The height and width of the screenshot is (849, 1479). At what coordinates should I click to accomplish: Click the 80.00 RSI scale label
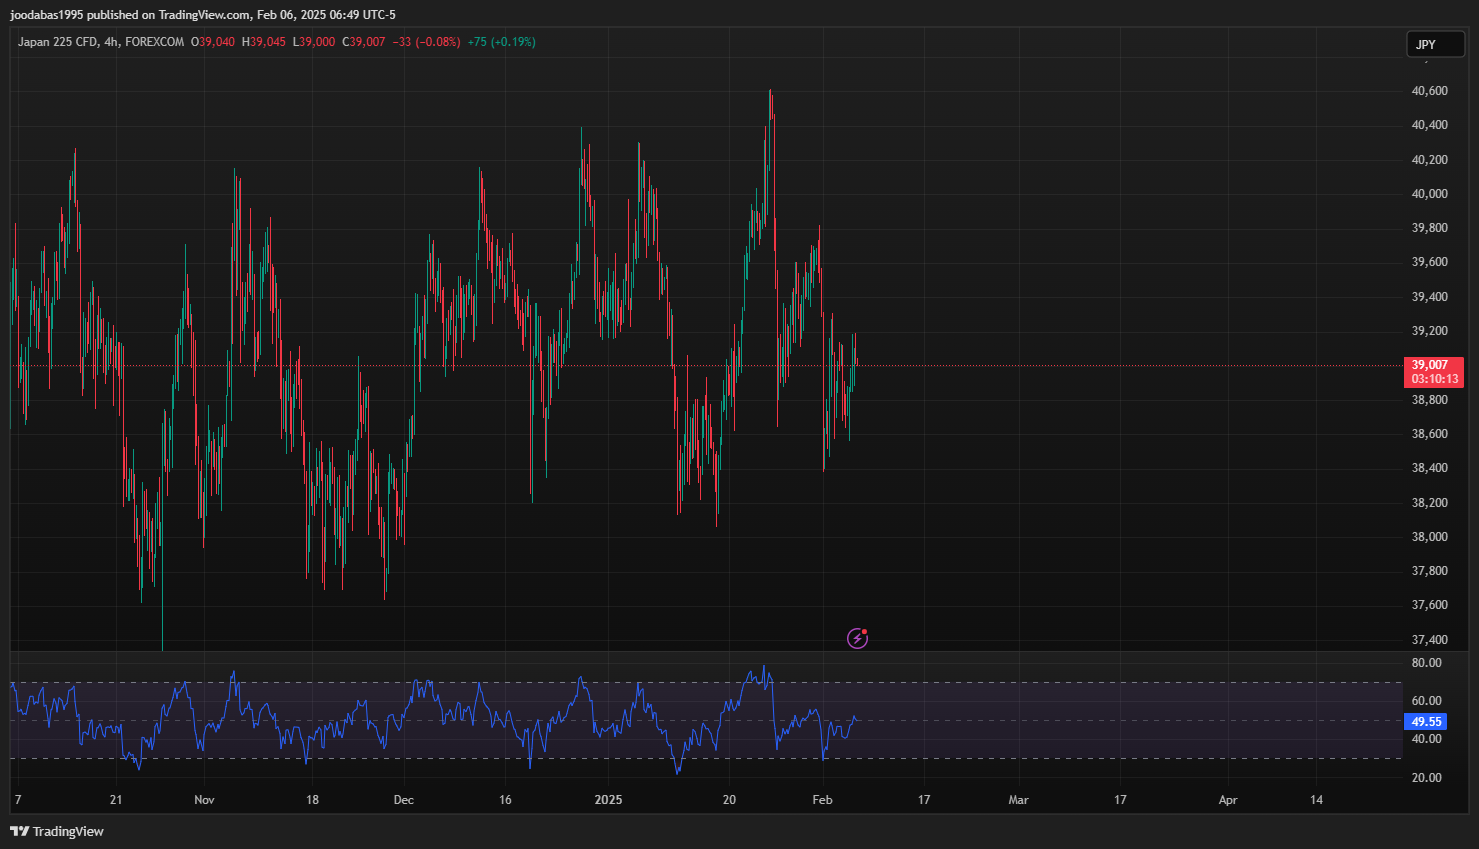click(x=1426, y=662)
